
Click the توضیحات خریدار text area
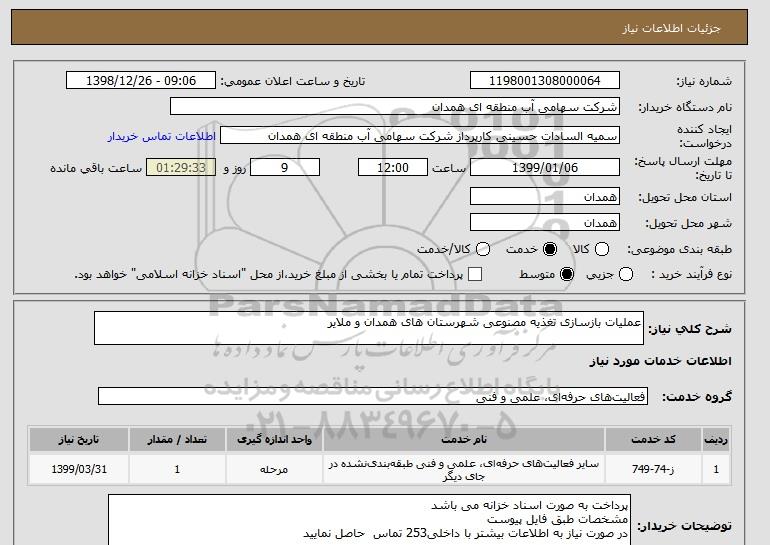[x=369, y=519]
